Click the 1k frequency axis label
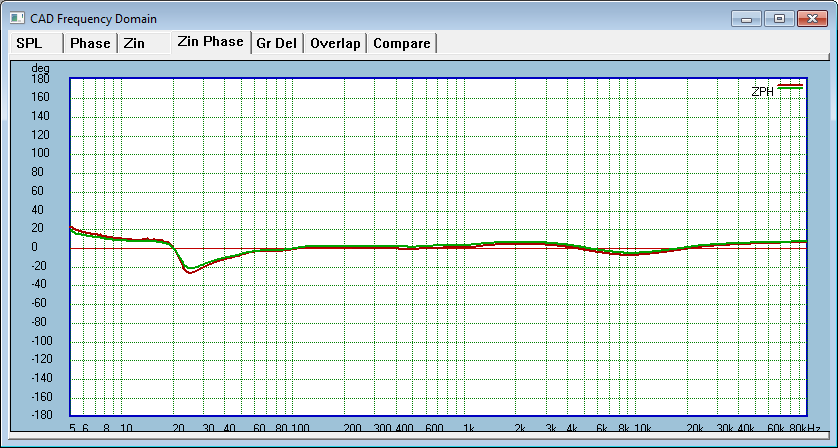 469,428
